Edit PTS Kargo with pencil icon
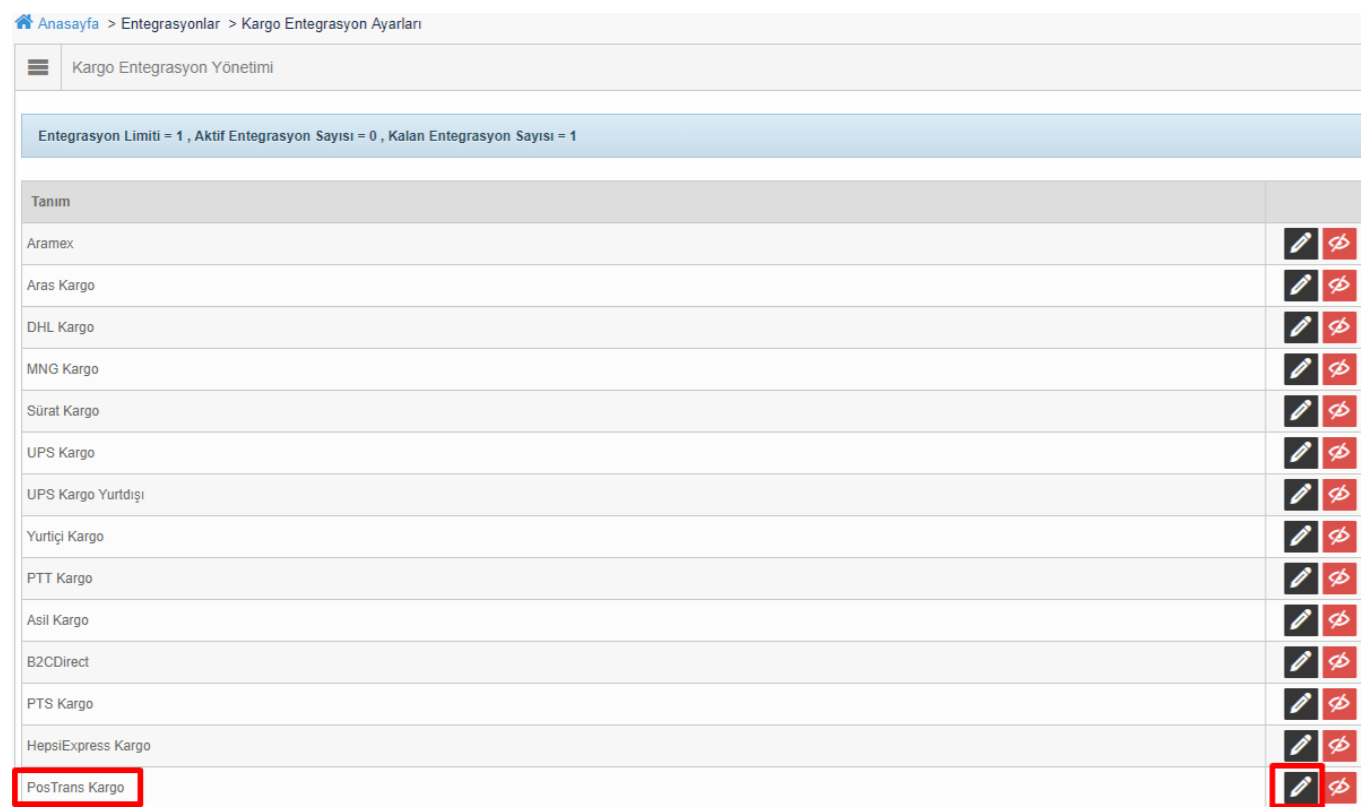Viewport: 1361px width, 810px height. click(x=1300, y=704)
